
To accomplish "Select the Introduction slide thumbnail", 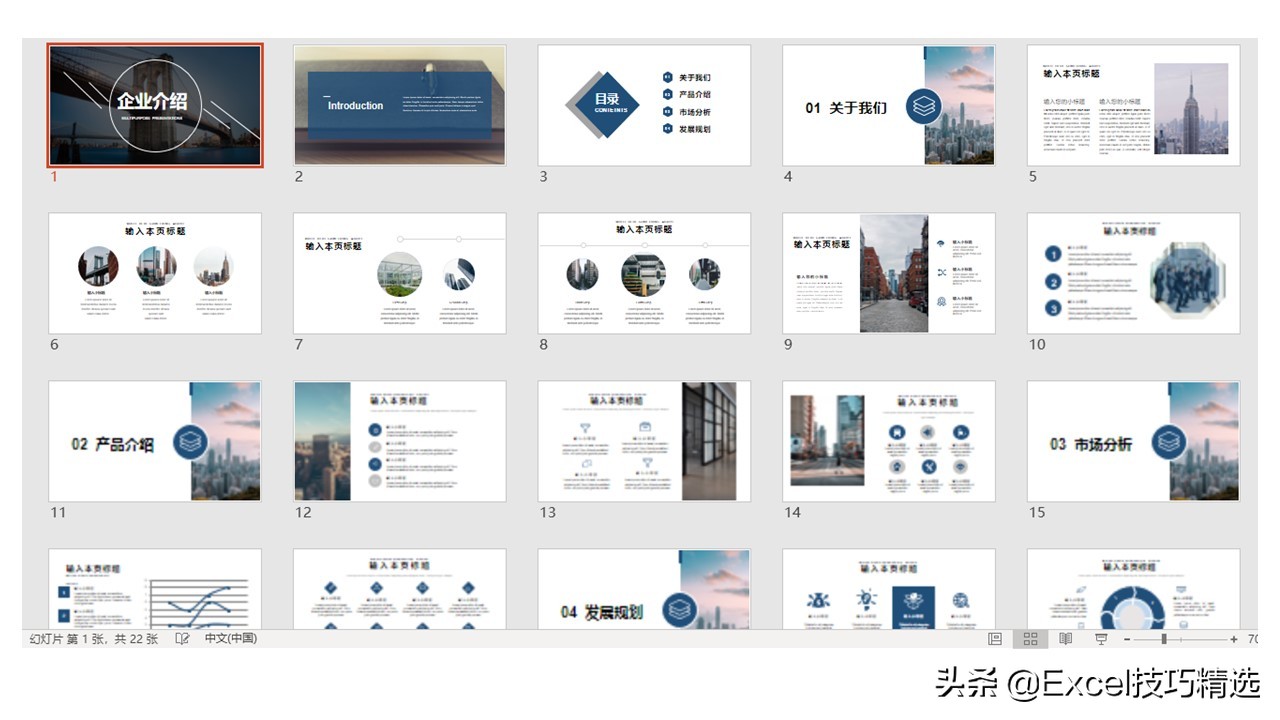I will coord(399,104).
